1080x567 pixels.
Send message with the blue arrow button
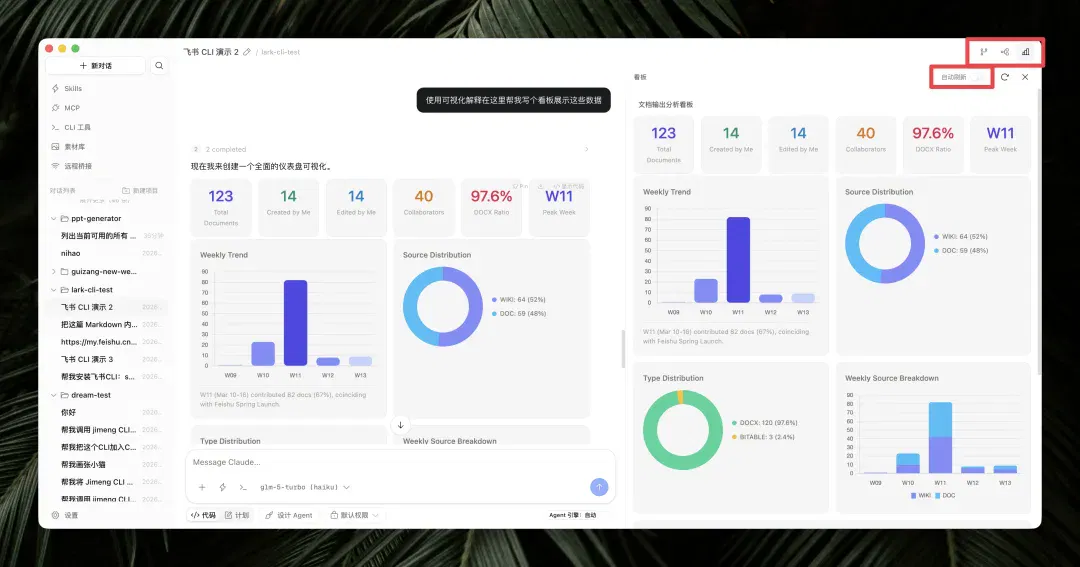(599, 487)
